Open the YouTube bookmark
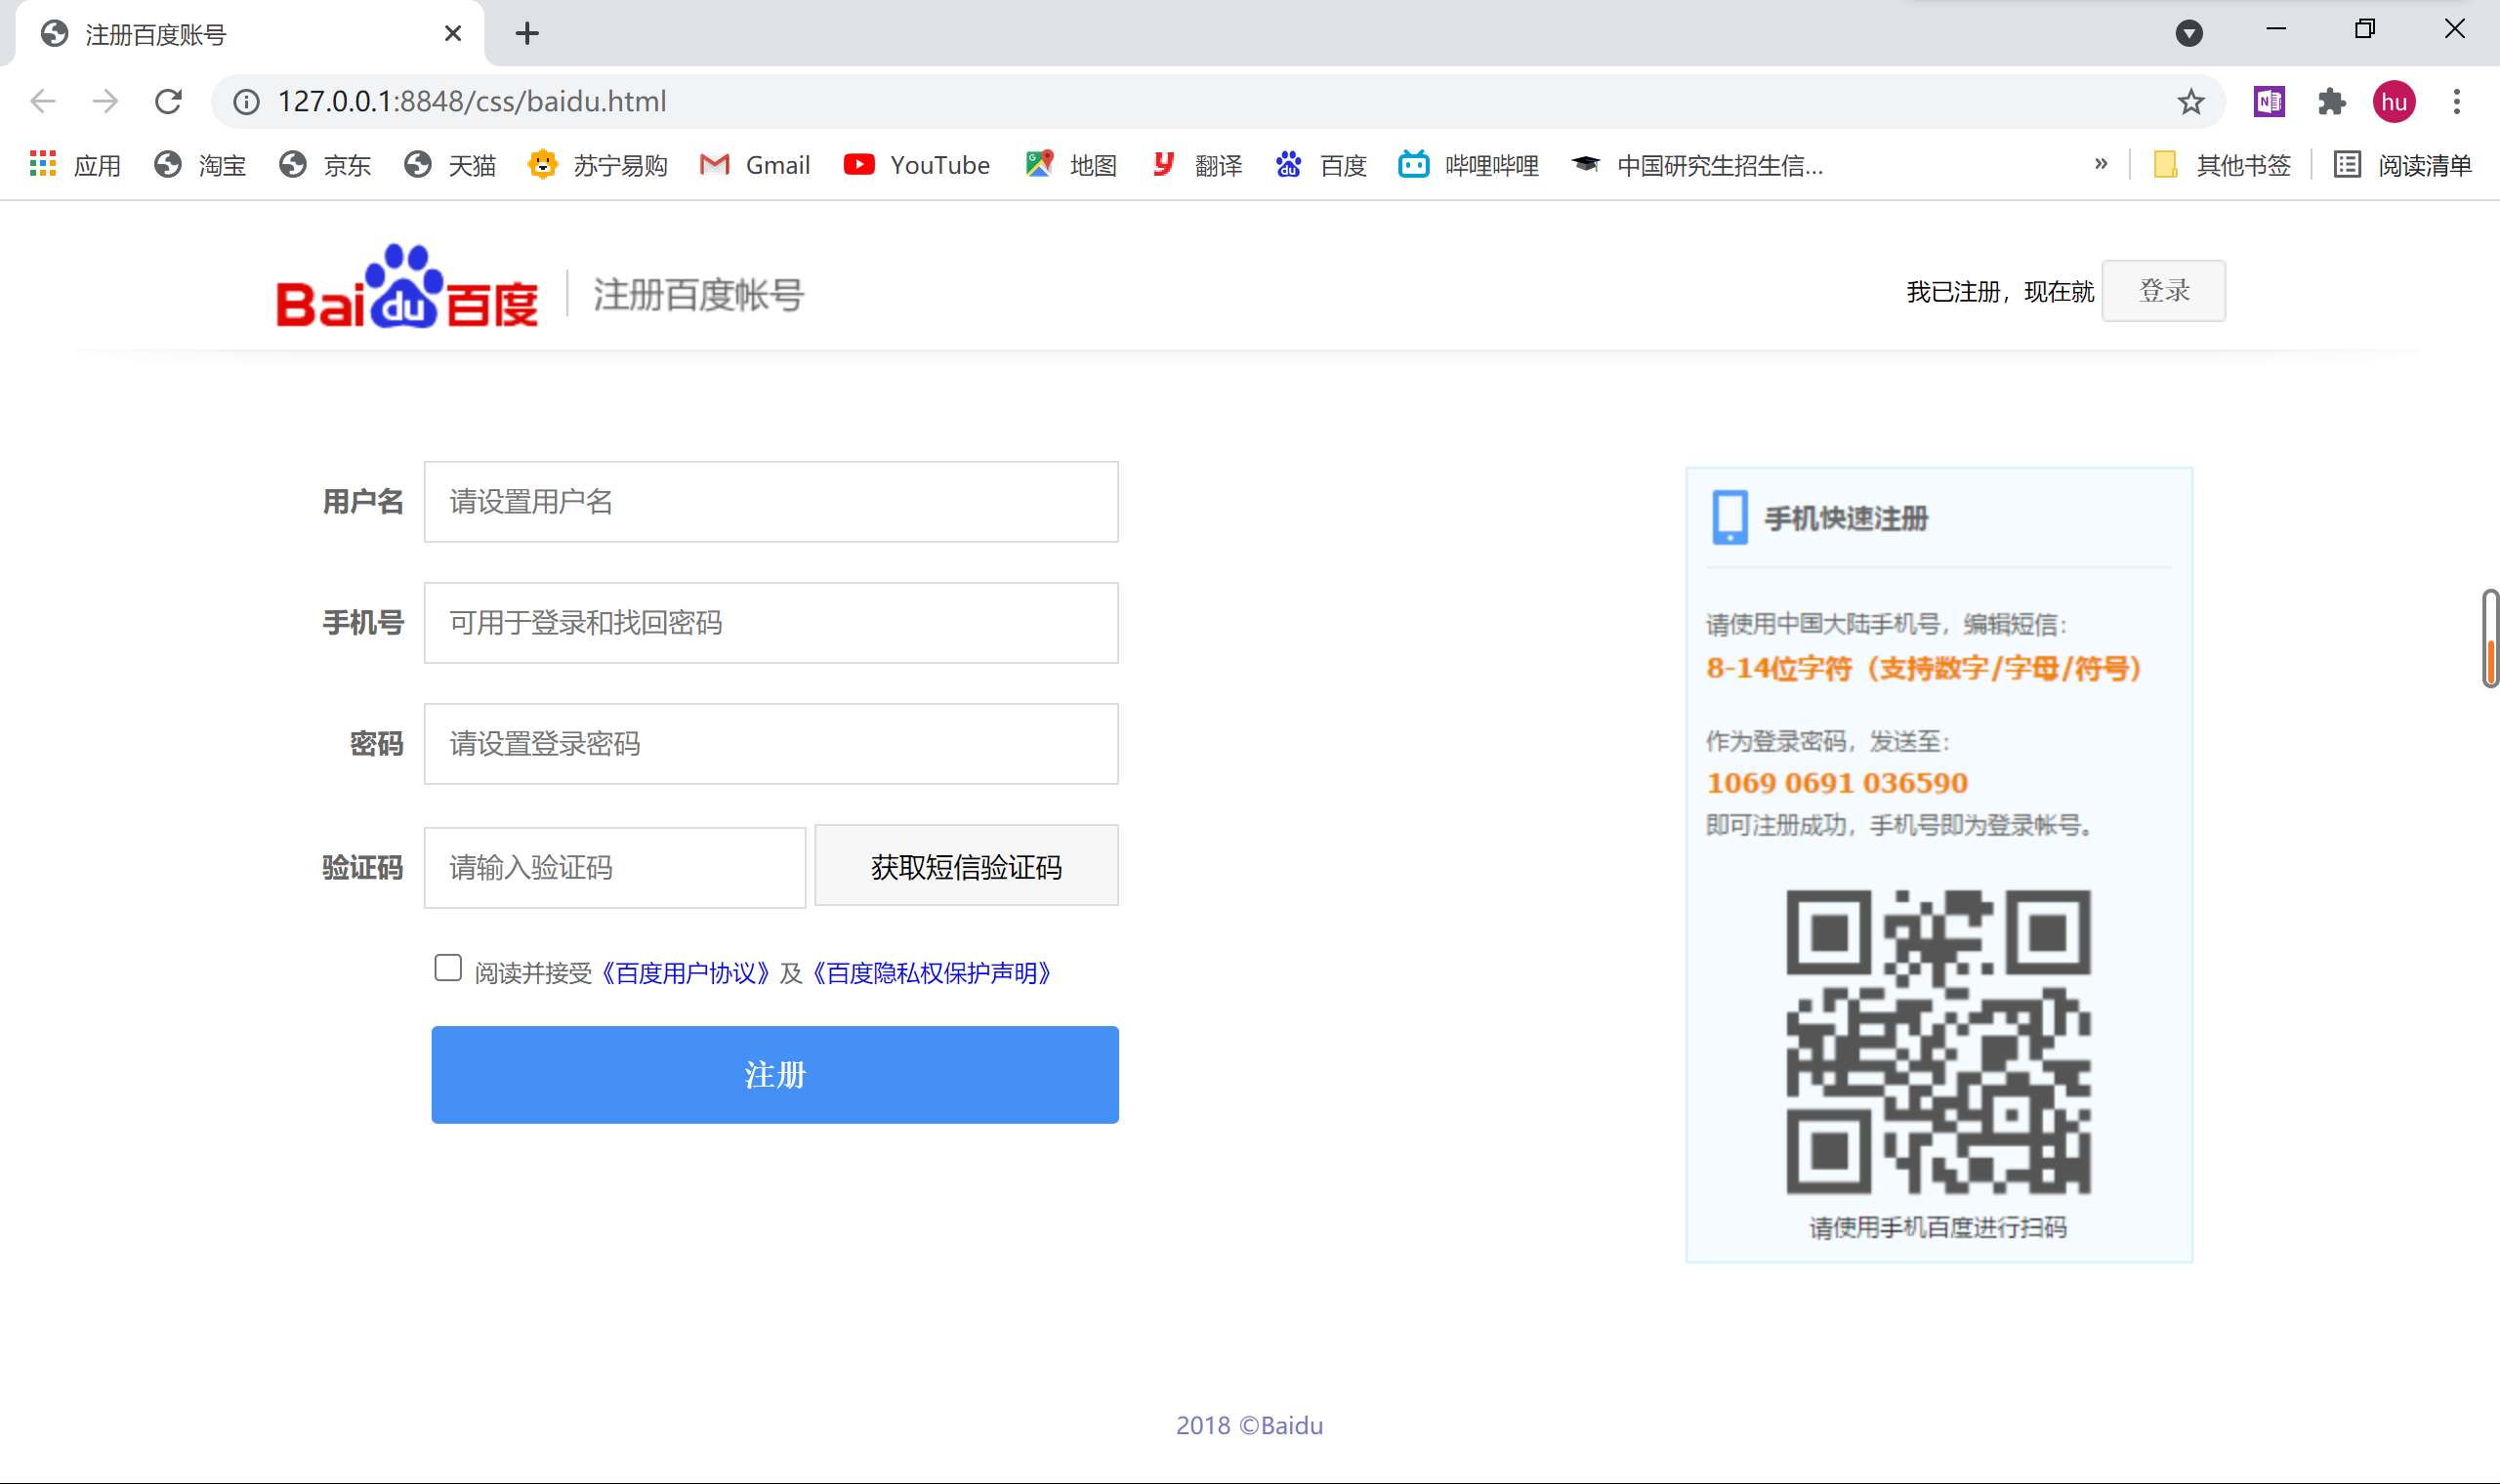The image size is (2500, 1484). click(917, 165)
